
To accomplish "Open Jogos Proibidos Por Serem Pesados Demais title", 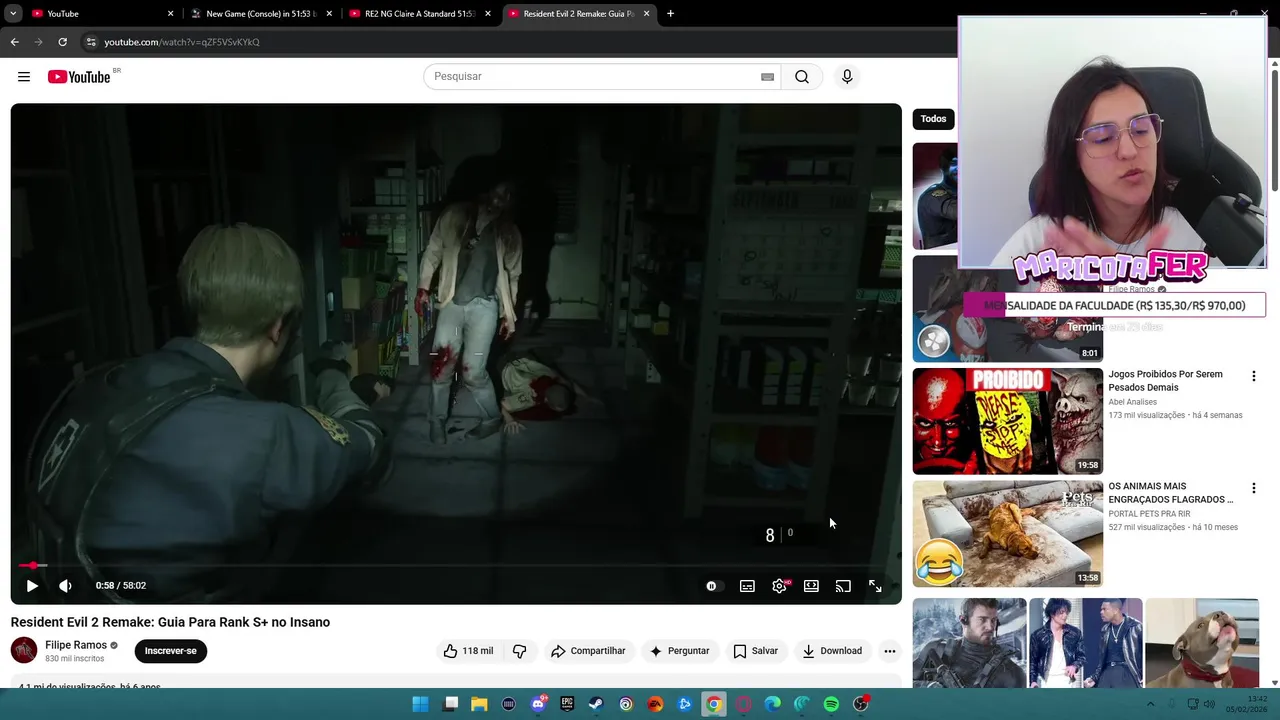I will pyautogui.click(x=1165, y=381).
